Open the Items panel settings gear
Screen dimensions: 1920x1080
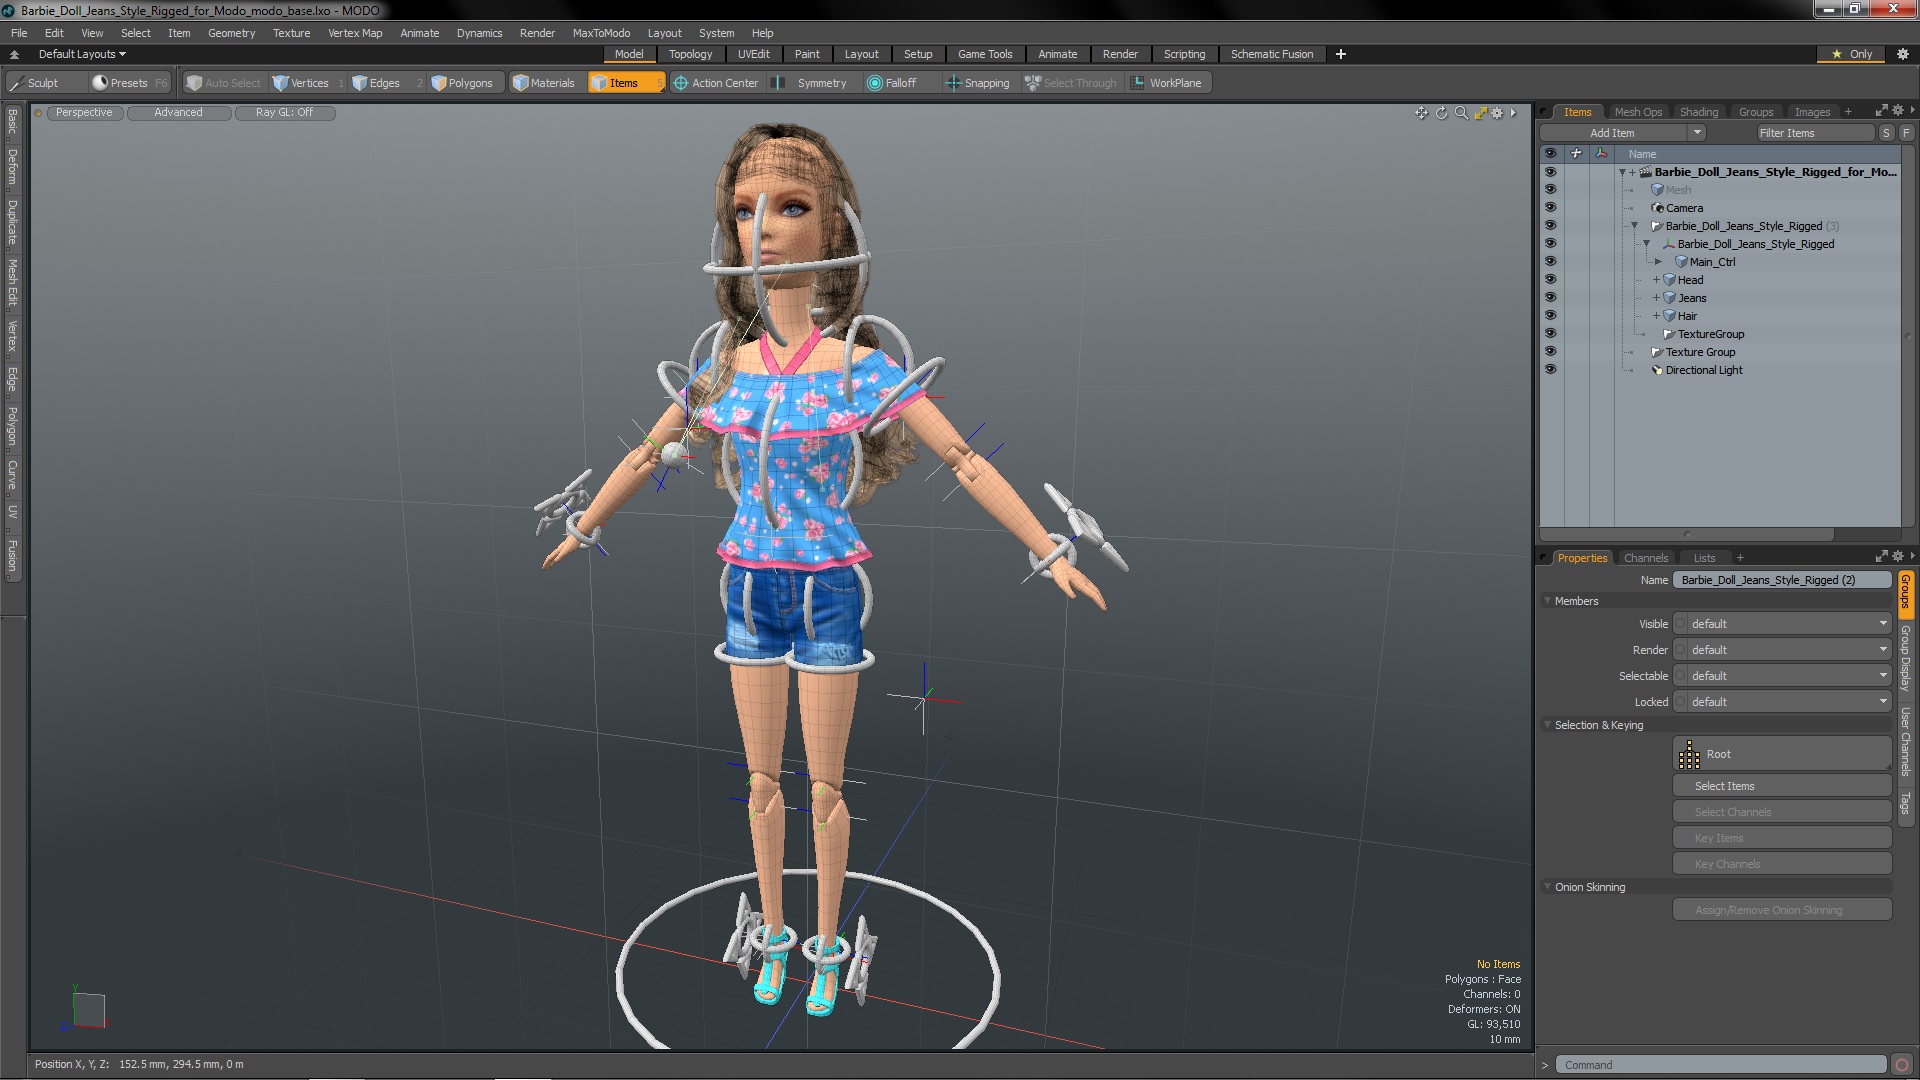(1898, 110)
